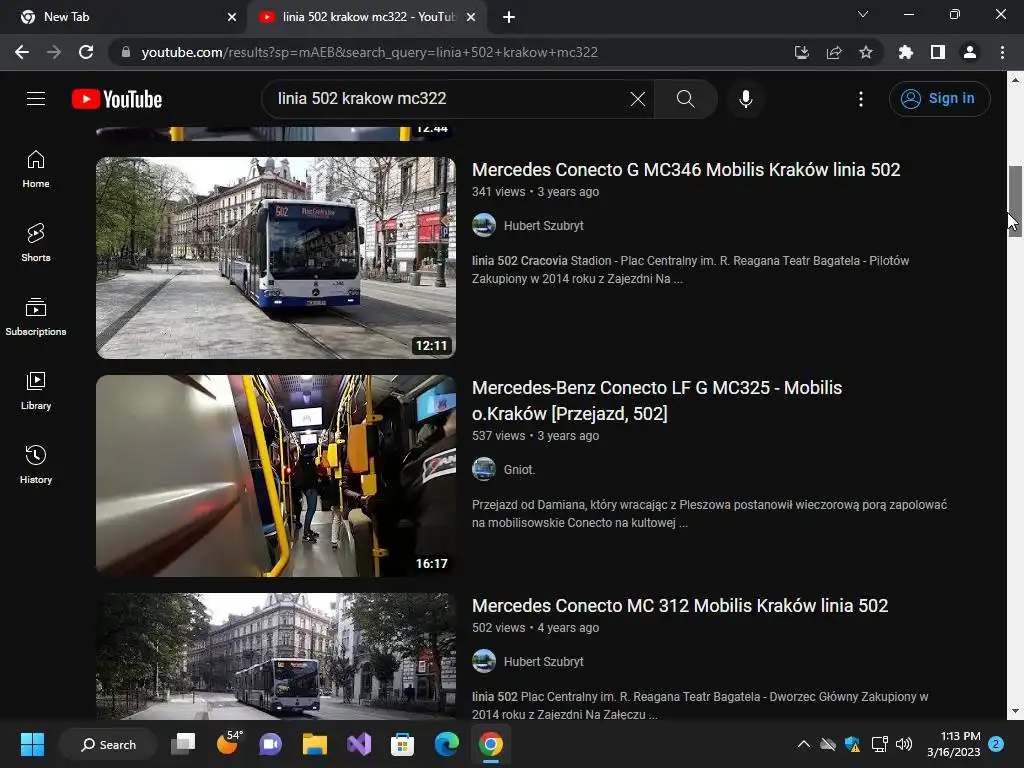Click the magnifier search button
The width and height of the screenshot is (1024, 768).
(x=685, y=99)
